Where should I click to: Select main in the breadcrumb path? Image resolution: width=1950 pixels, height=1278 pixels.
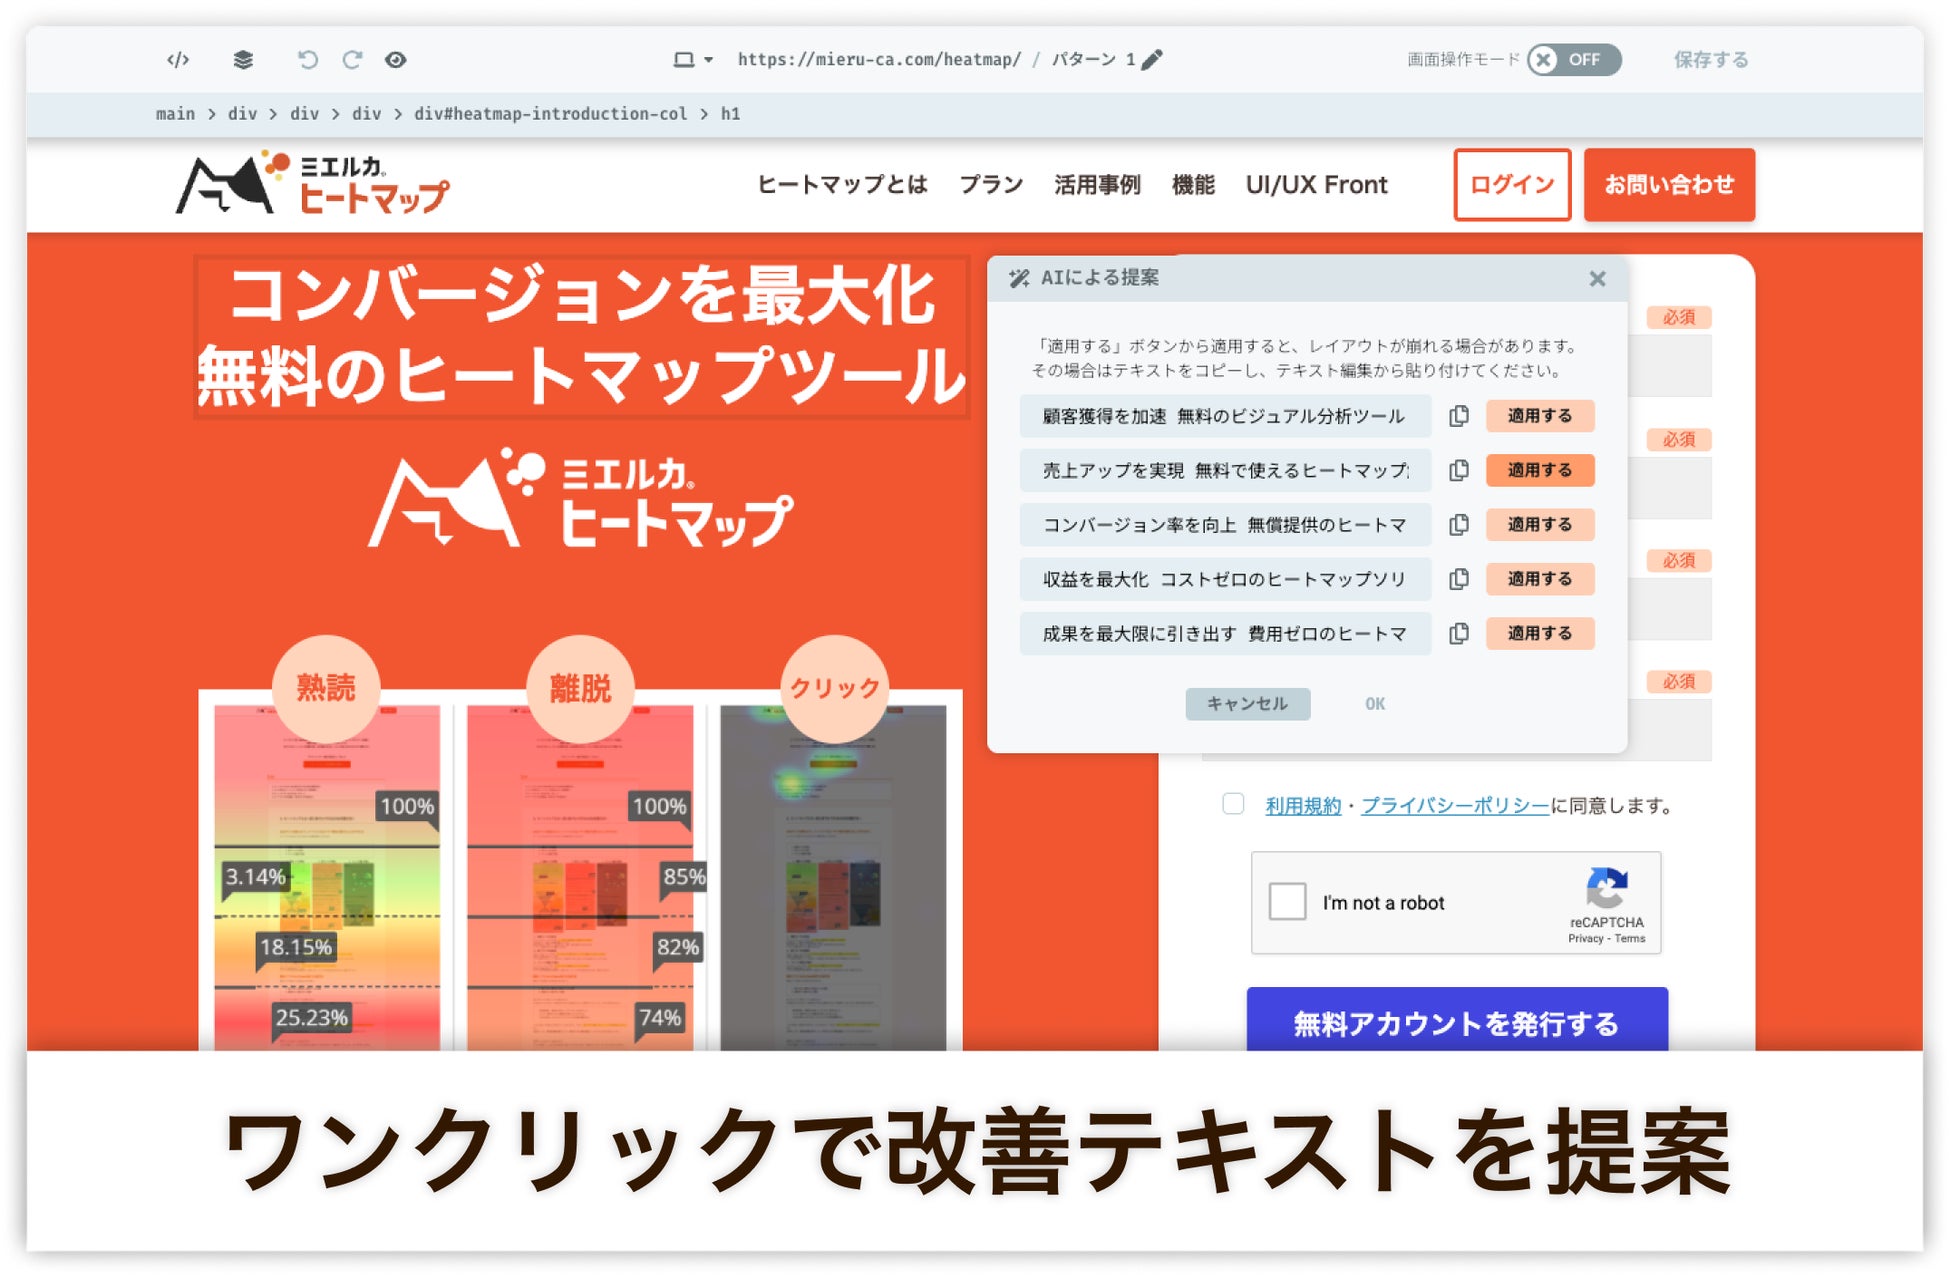point(175,114)
